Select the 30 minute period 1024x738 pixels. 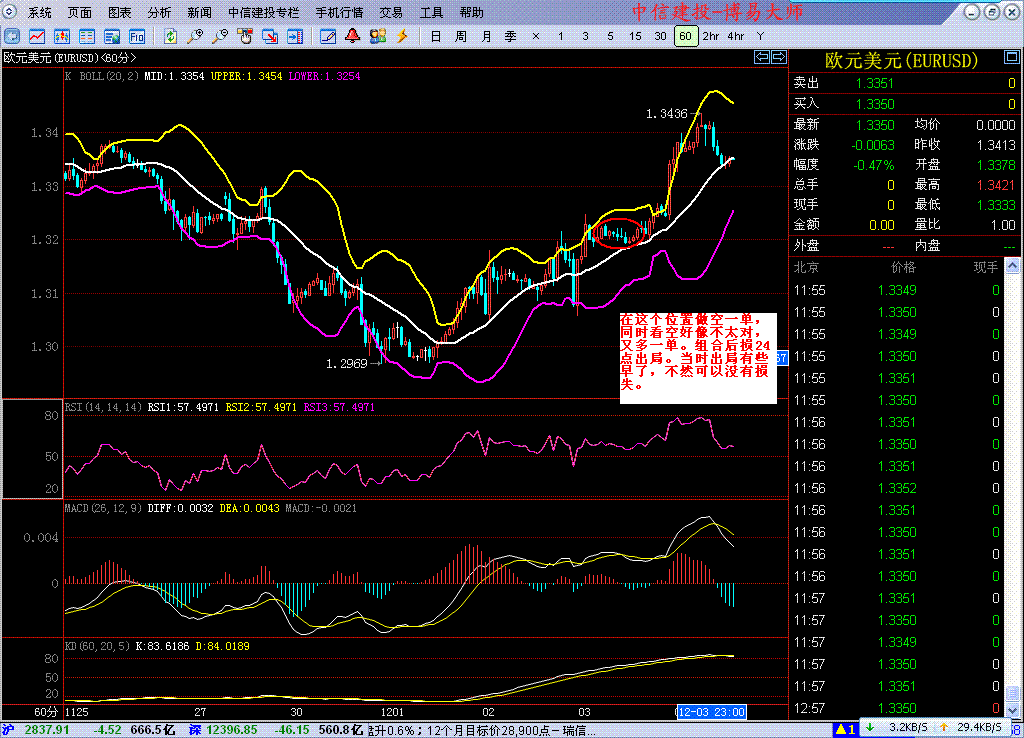[x=660, y=37]
